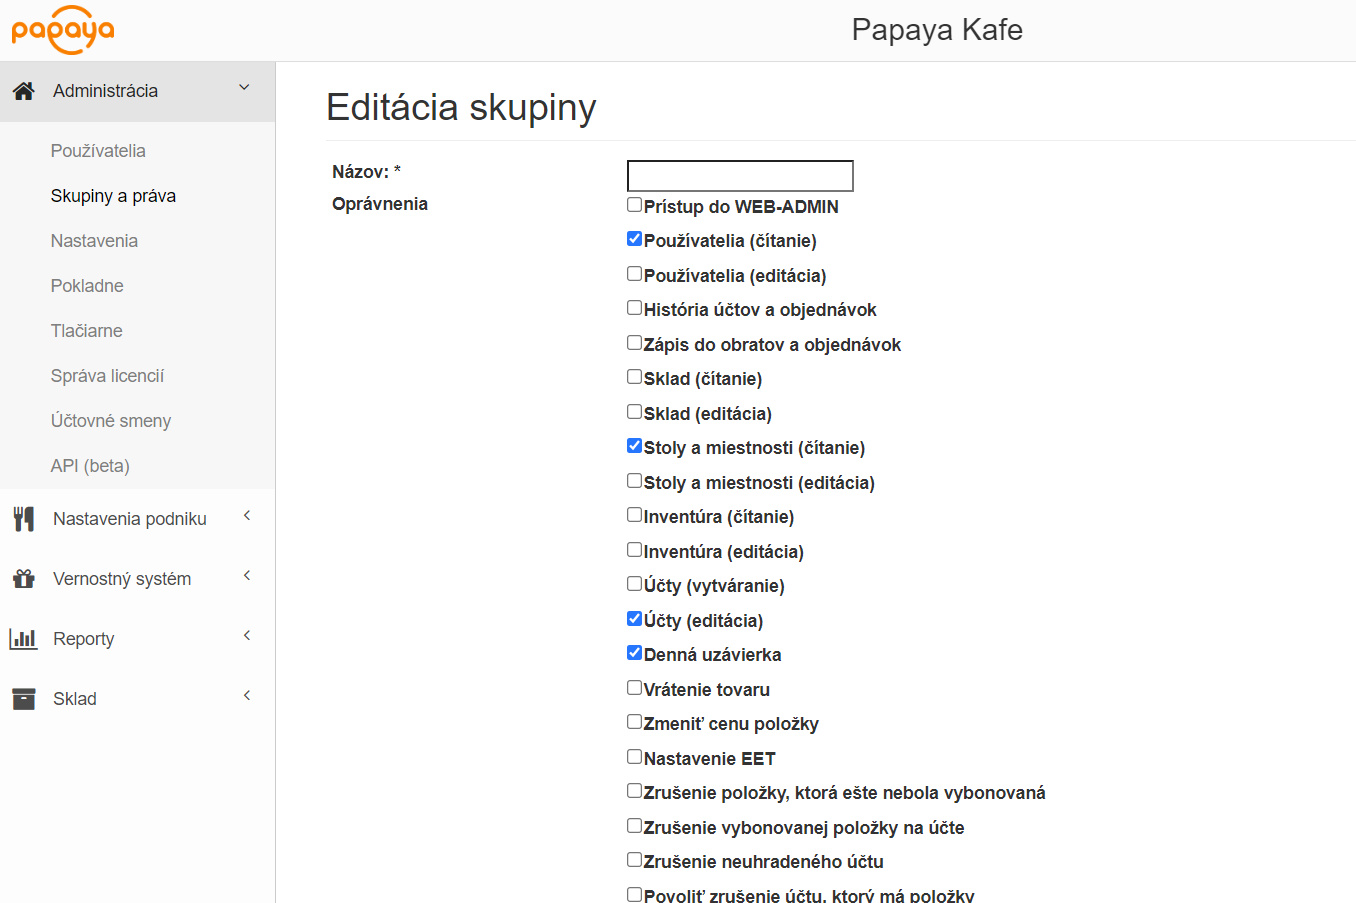This screenshot has width=1356, height=903.
Task: Expand the Nastavenia podniku arrow
Action: click(x=246, y=516)
